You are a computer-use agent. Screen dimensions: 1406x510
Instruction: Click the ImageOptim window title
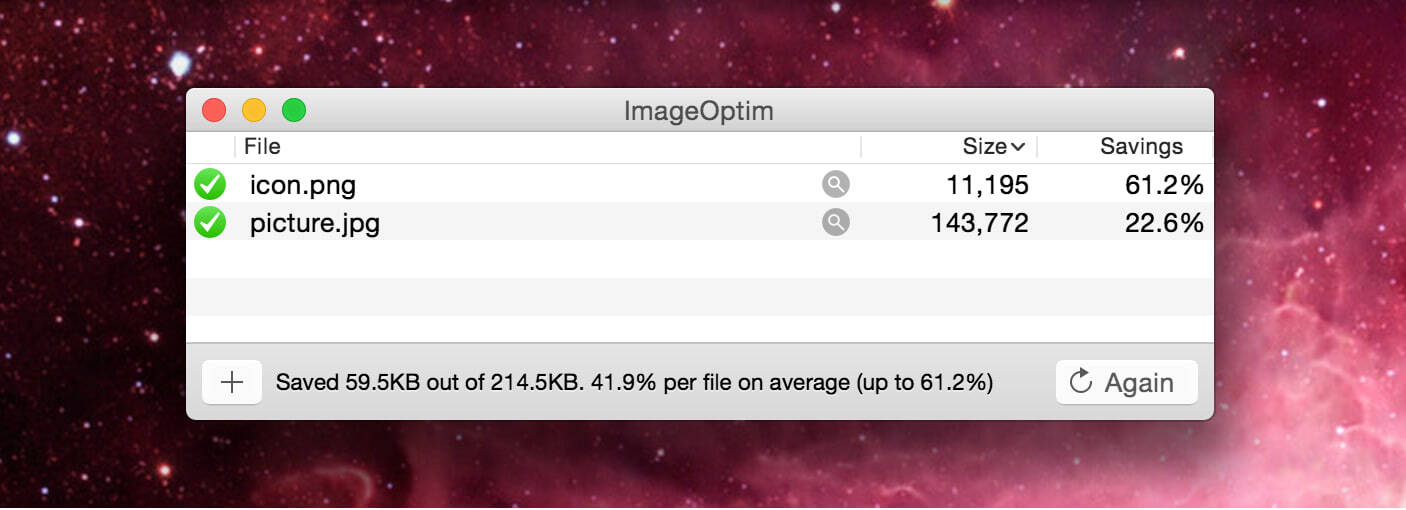(x=699, y=110)
